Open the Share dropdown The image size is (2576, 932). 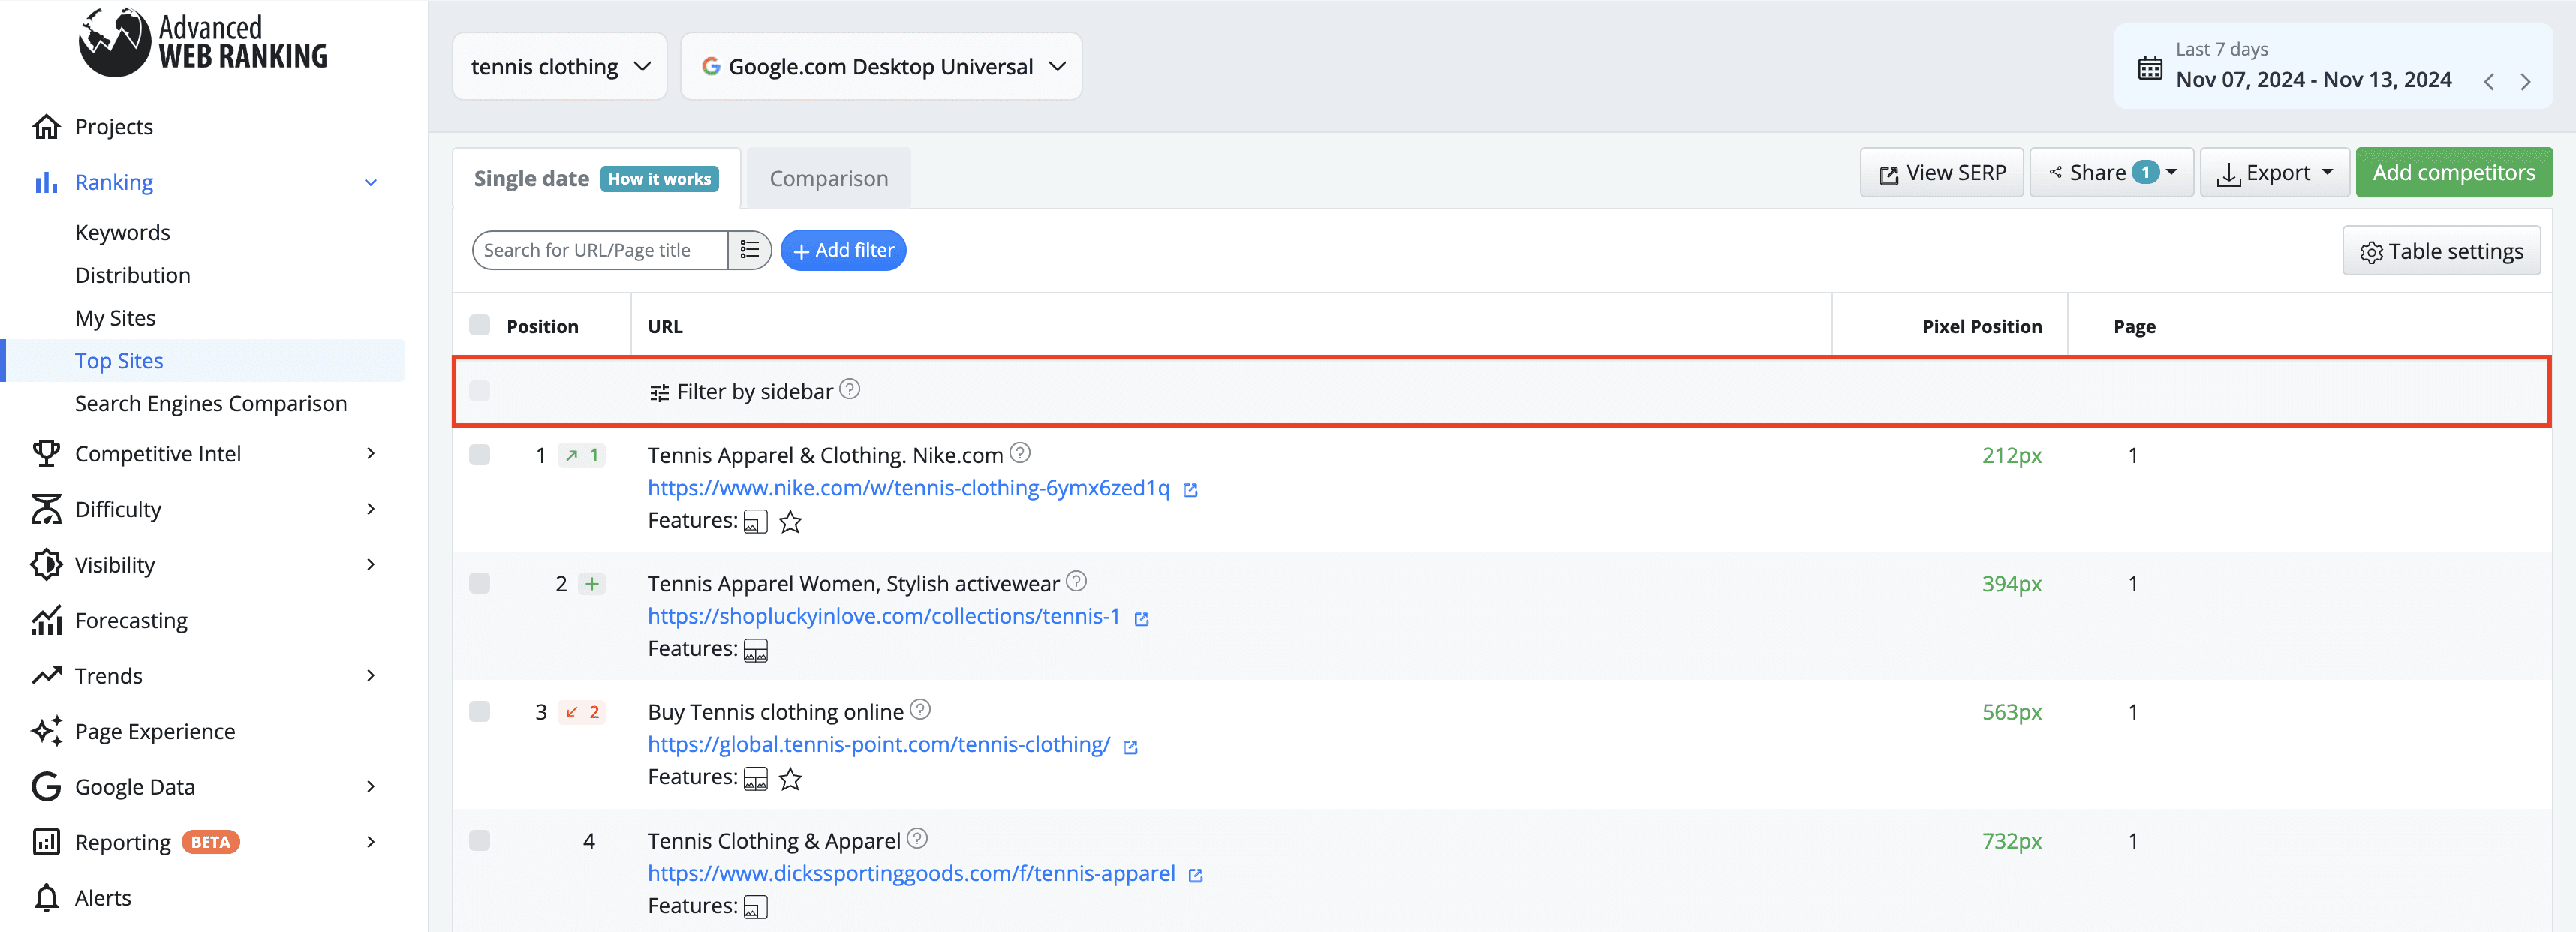[2111, 172]
